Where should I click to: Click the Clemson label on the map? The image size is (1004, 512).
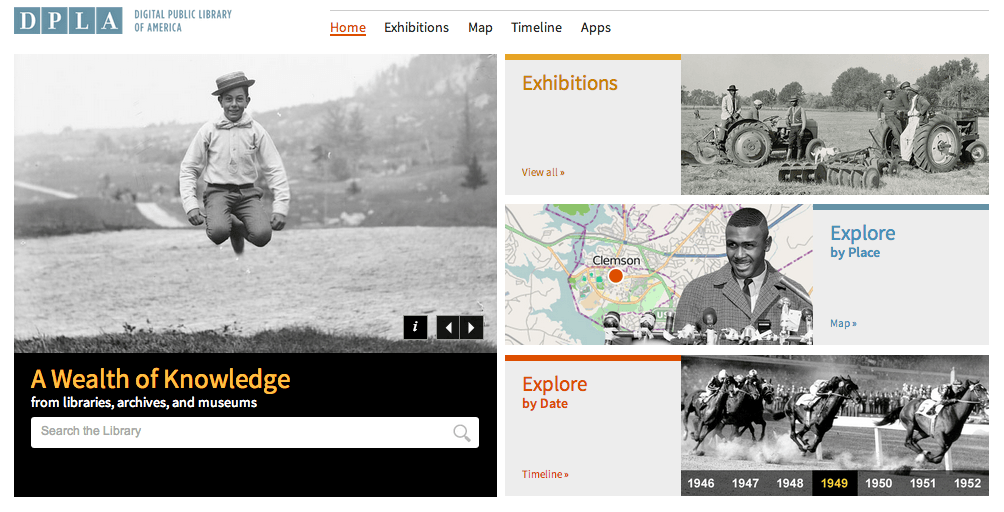click(616, 260)
